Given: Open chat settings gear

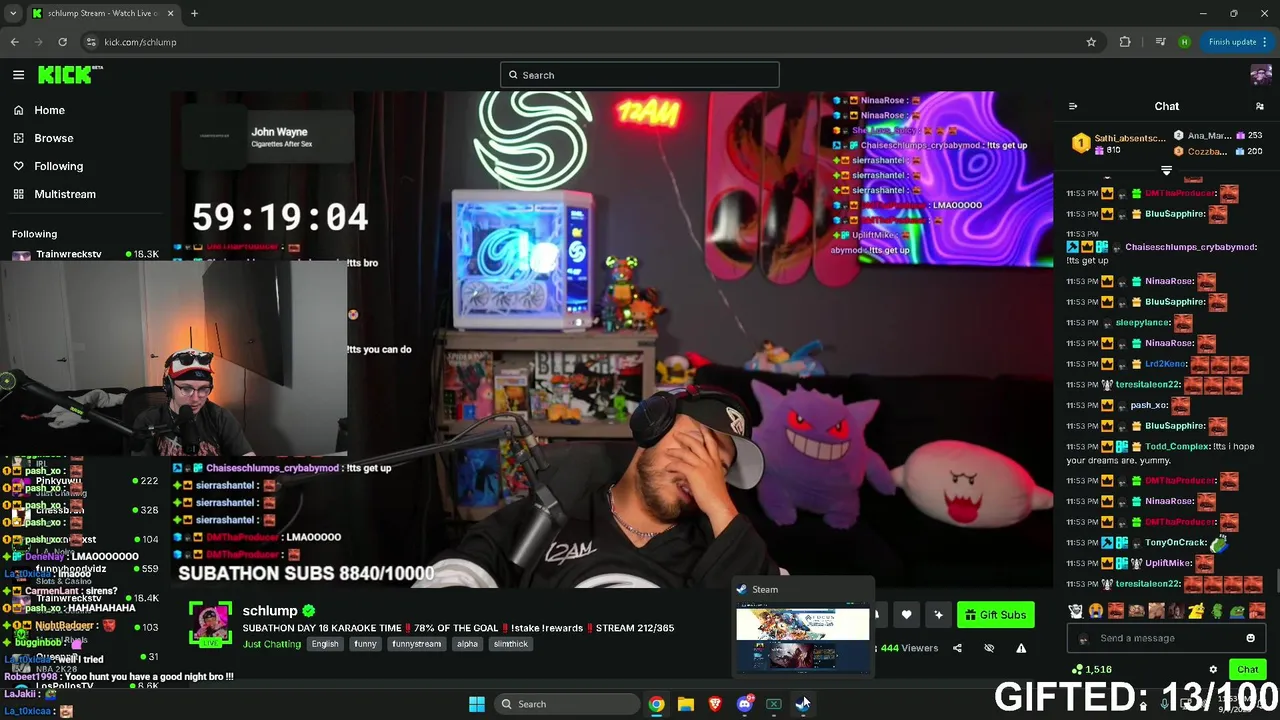Looking at the screenshot, I should point(1213,670).
